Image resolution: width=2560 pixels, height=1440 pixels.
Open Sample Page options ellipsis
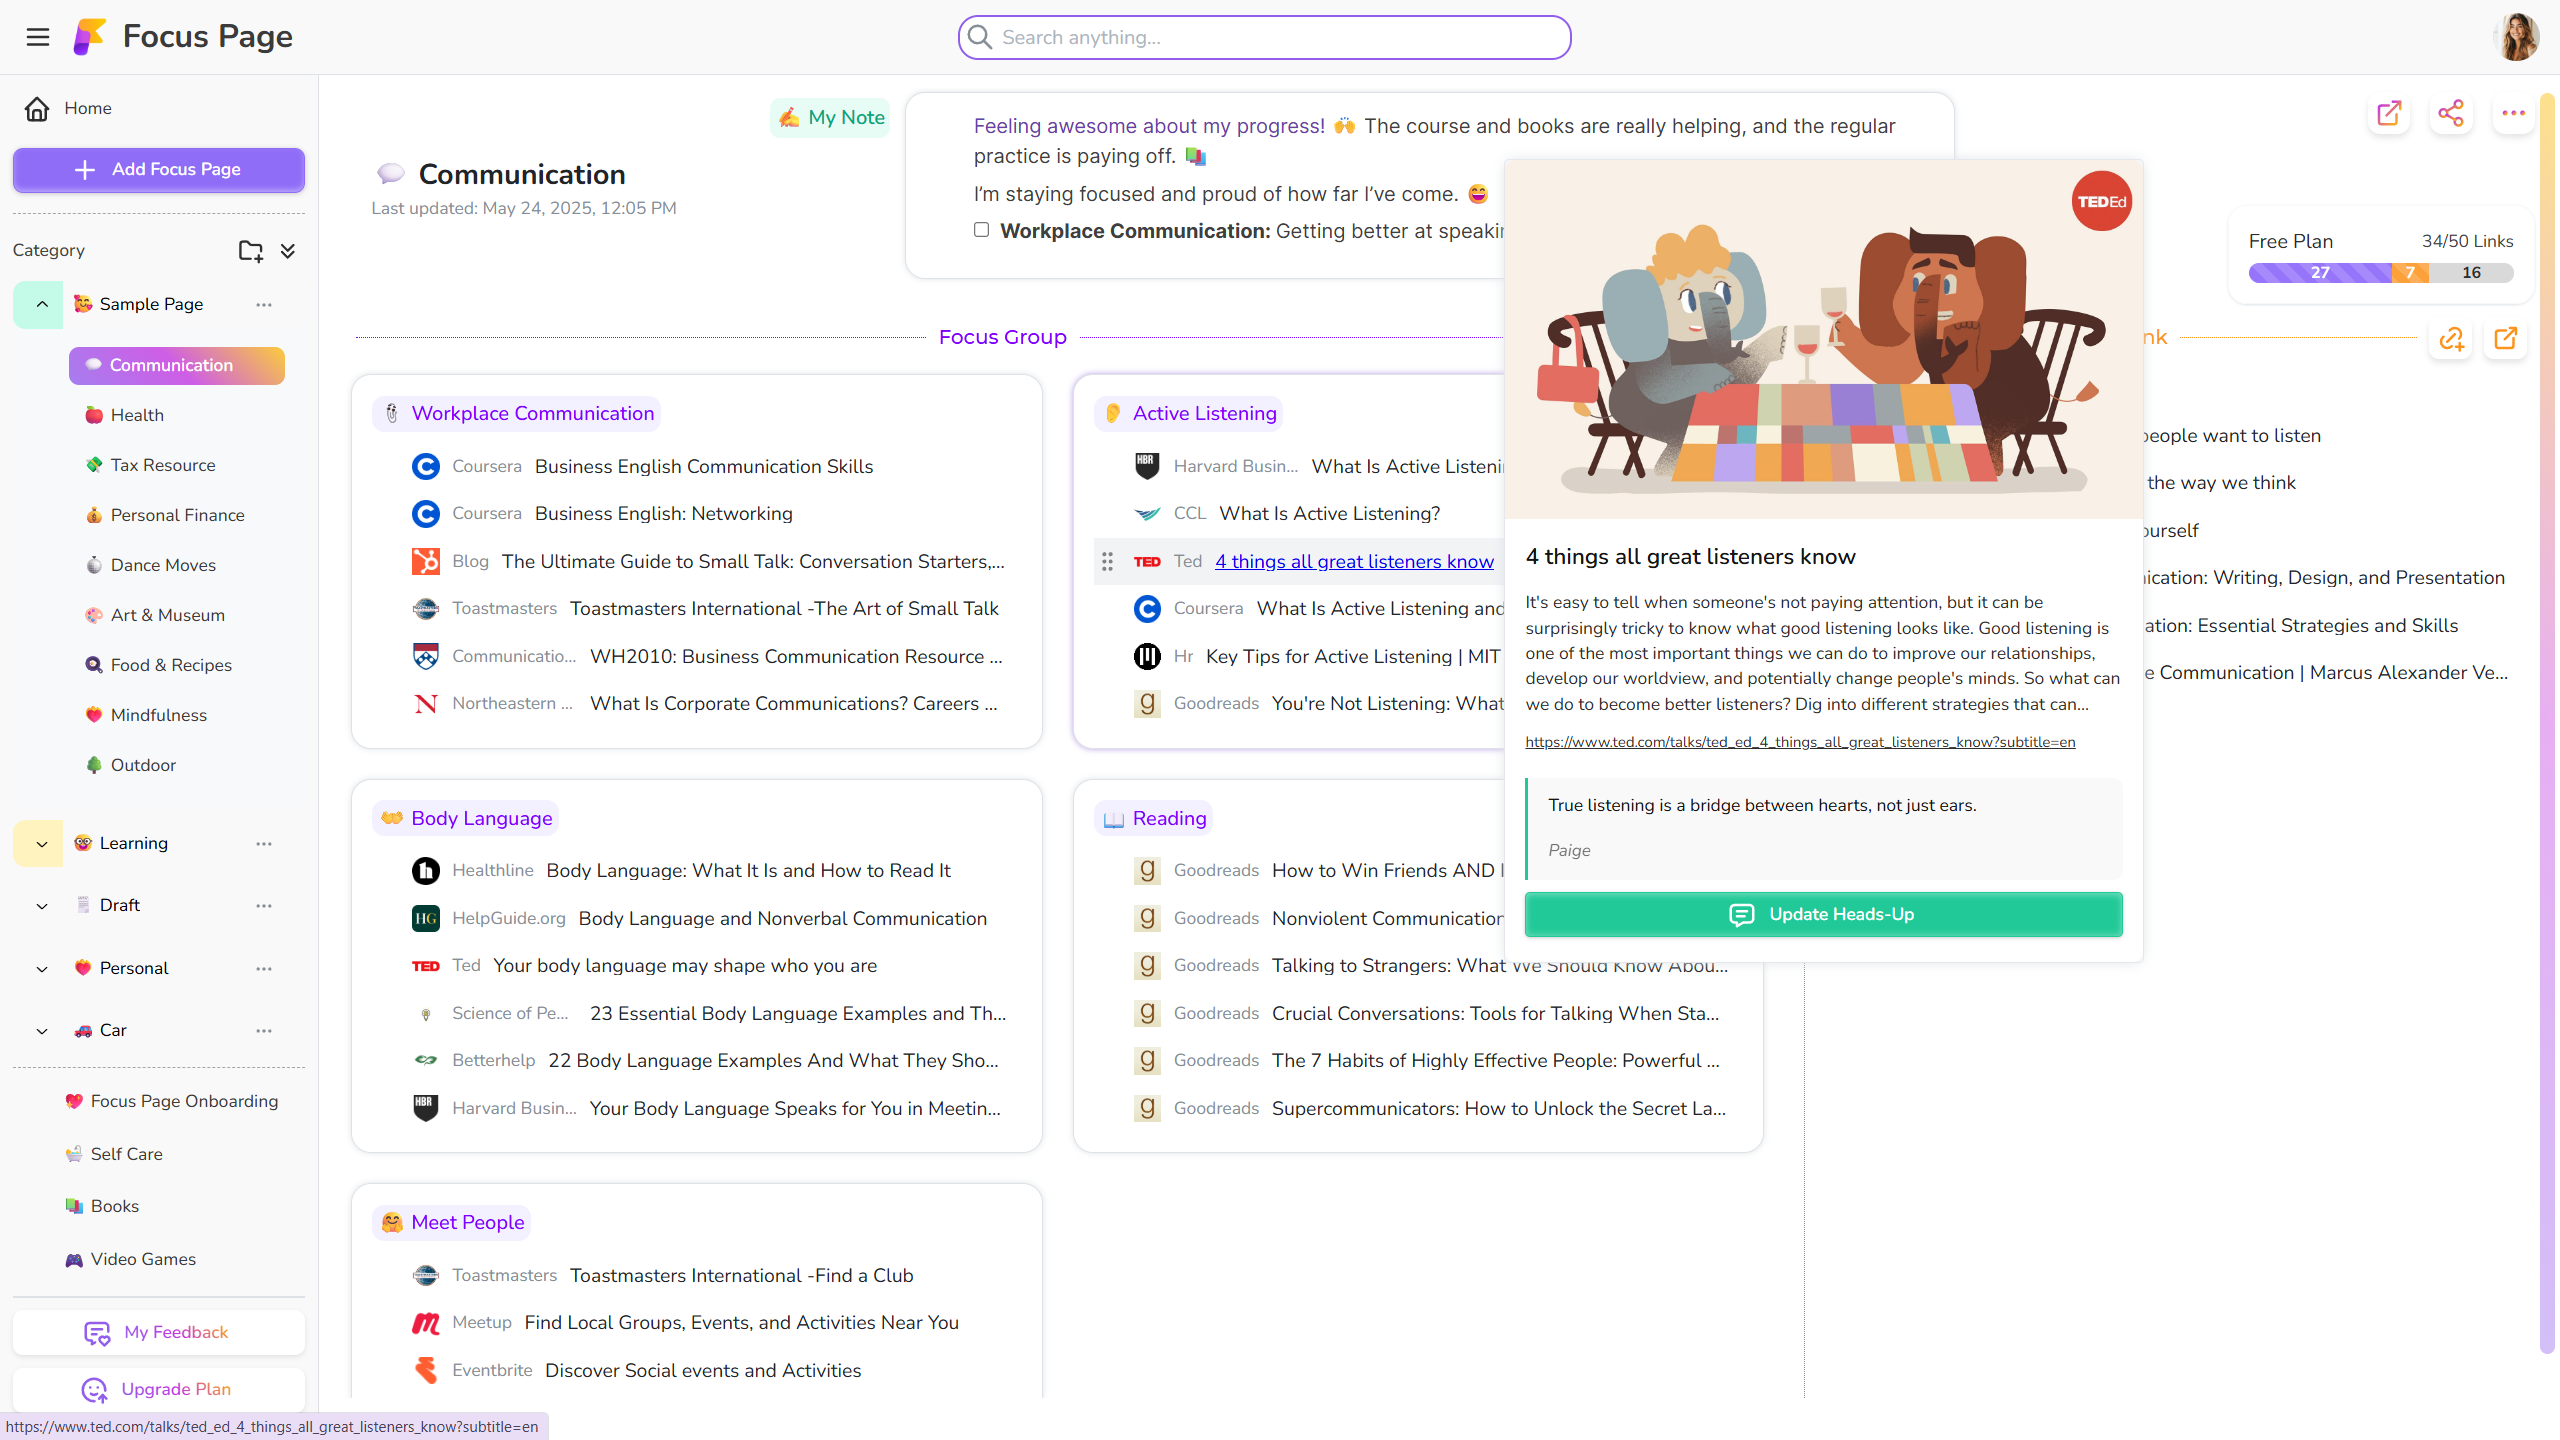[x=264, y=305]
